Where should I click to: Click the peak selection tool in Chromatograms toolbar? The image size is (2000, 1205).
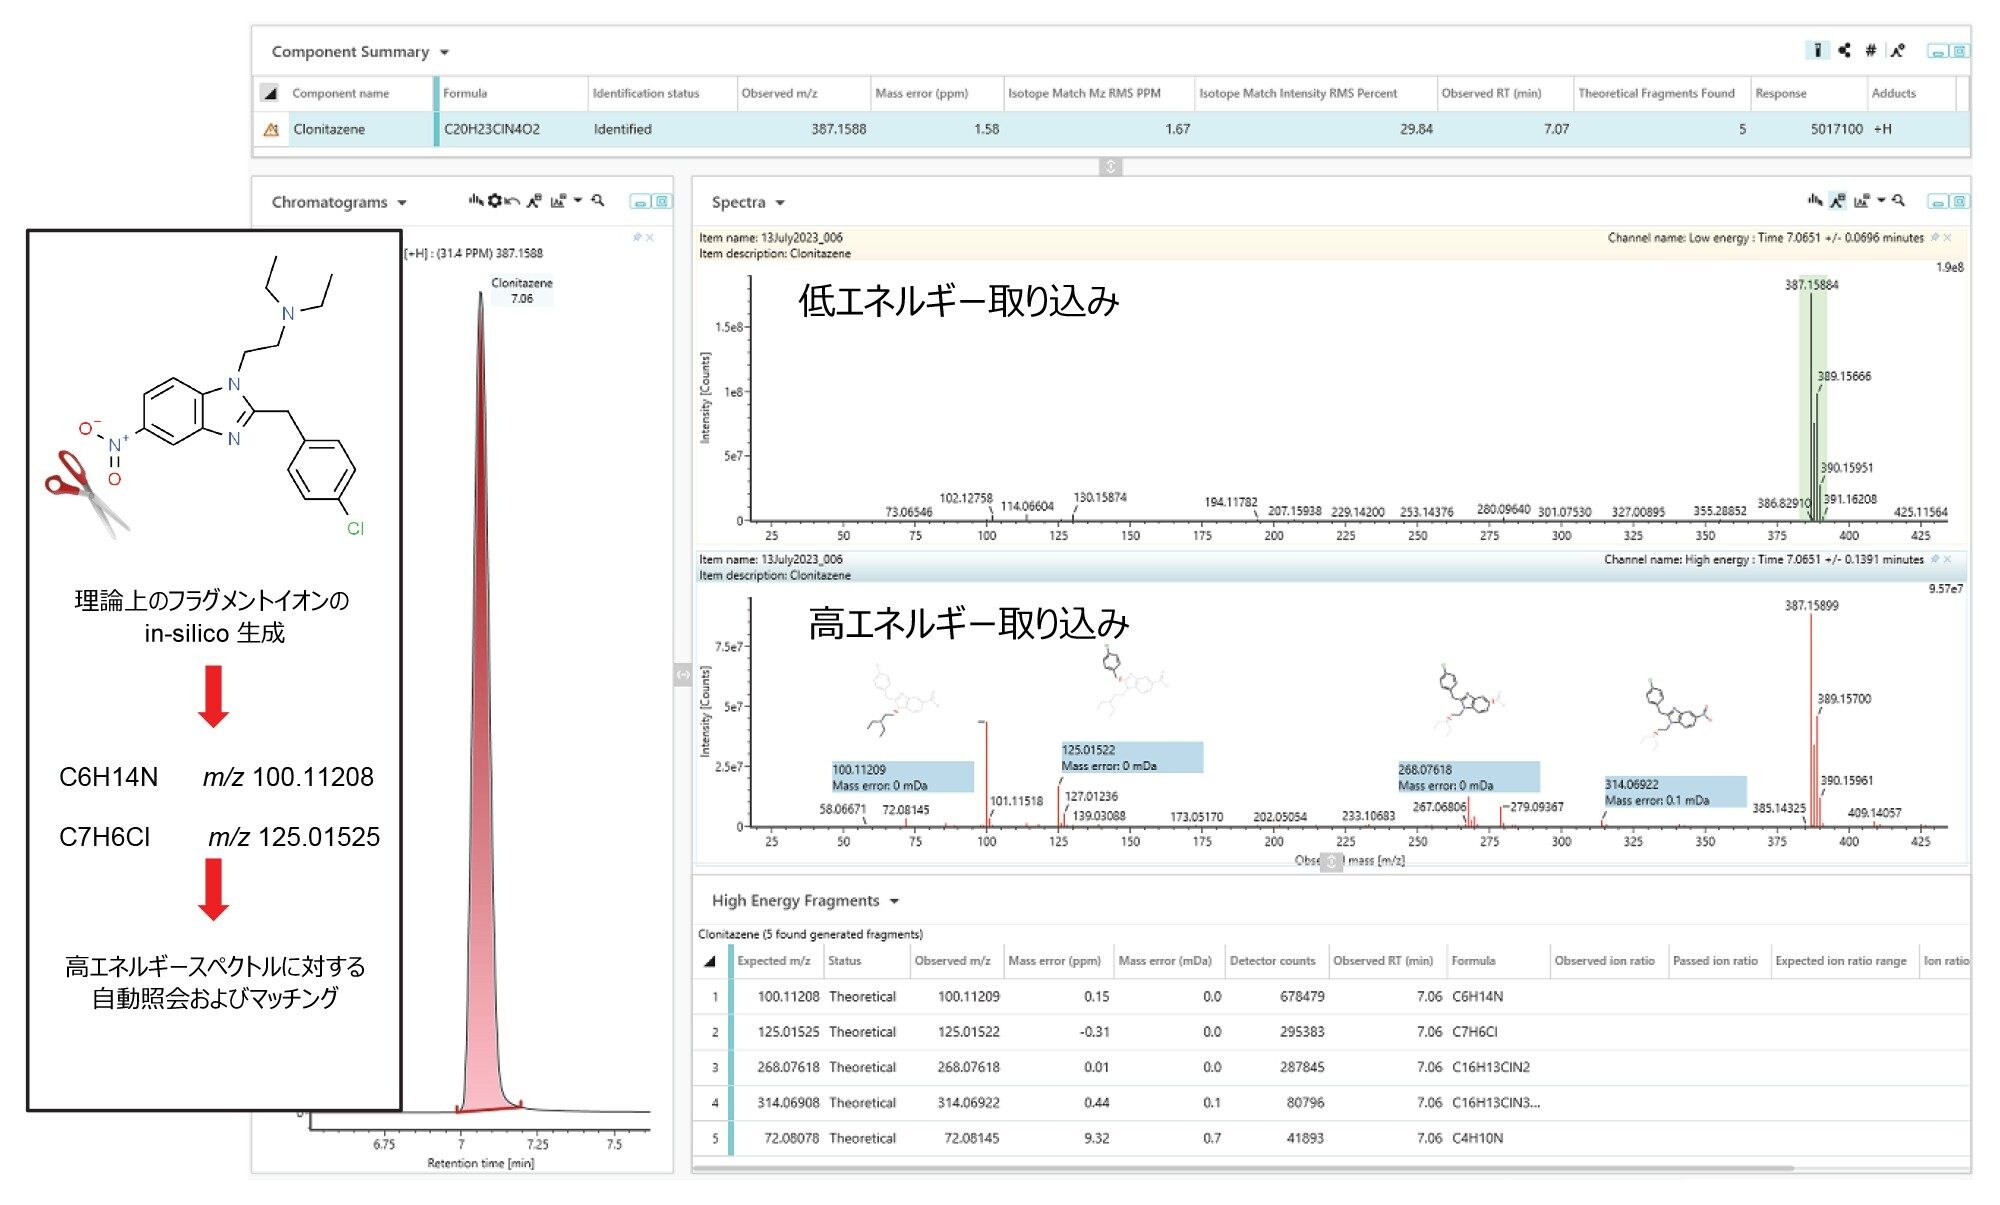(x=476, y=201)
